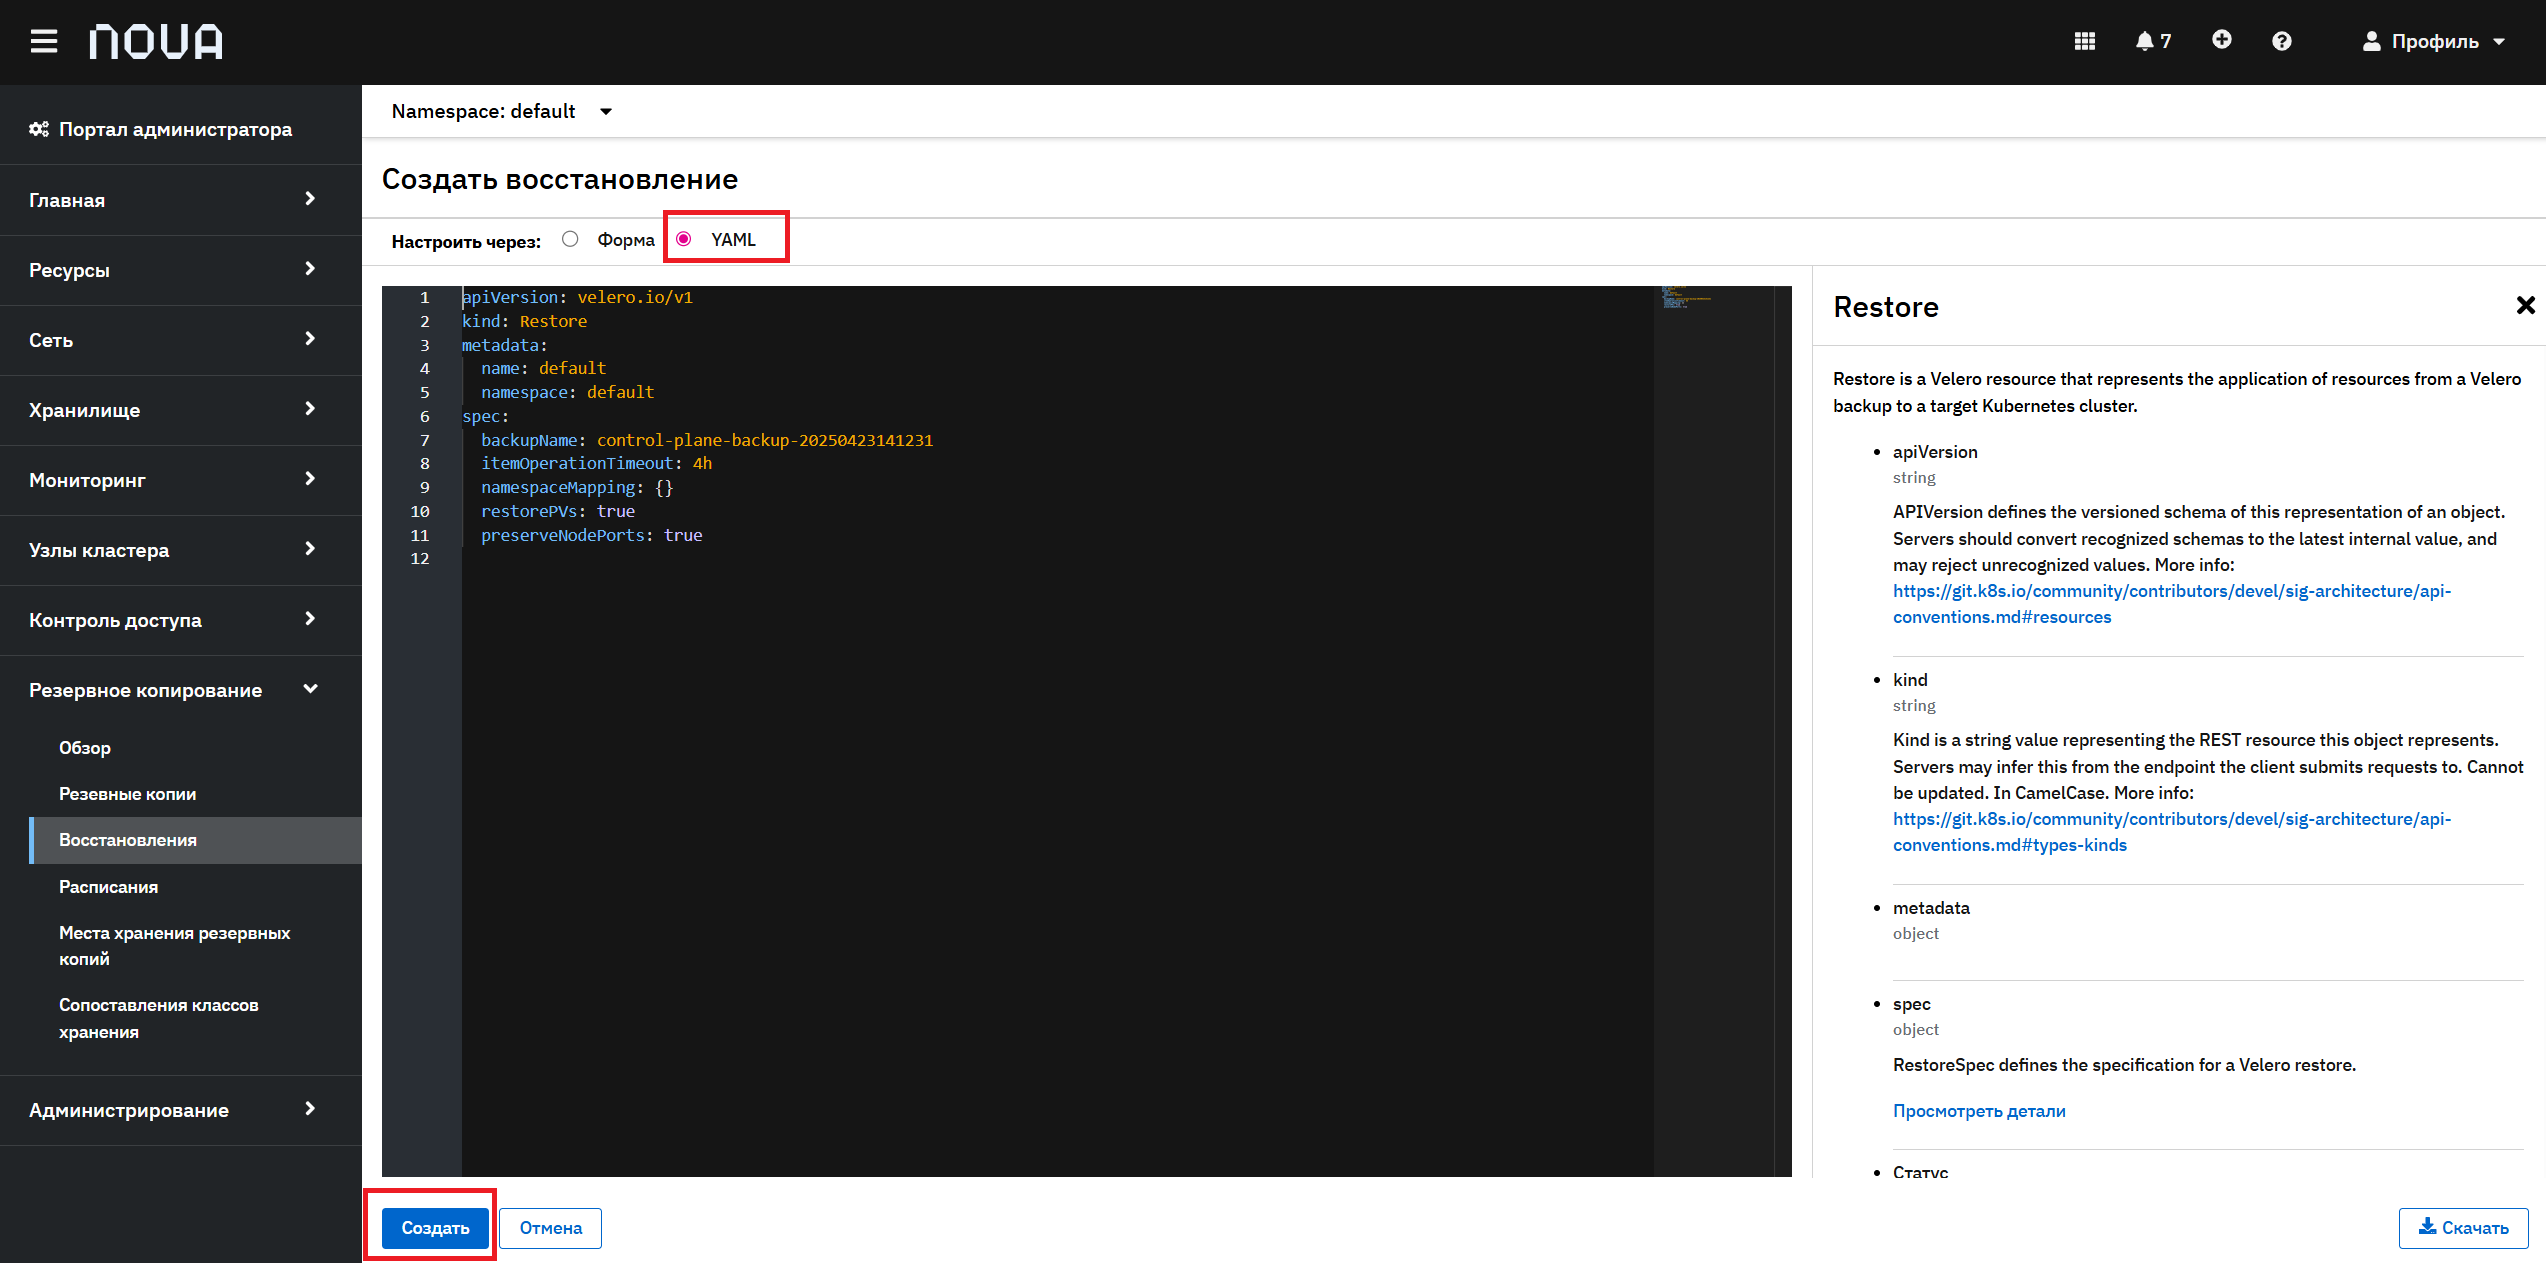Click the Создать button

[x=435, y=1228]
